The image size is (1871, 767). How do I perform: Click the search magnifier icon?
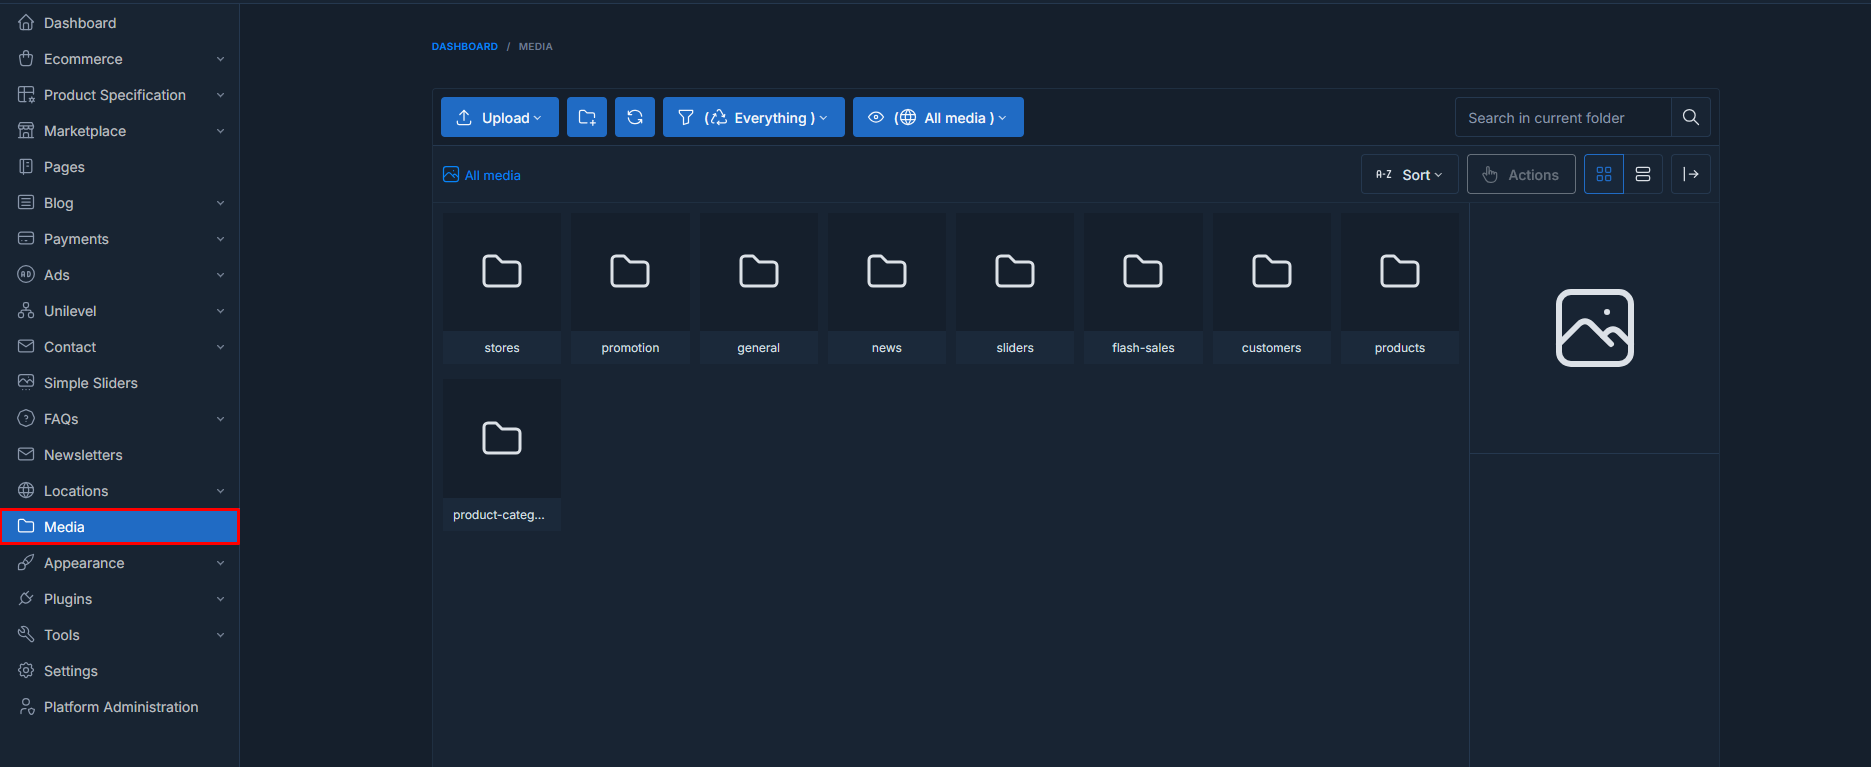tap(1690, 117)
